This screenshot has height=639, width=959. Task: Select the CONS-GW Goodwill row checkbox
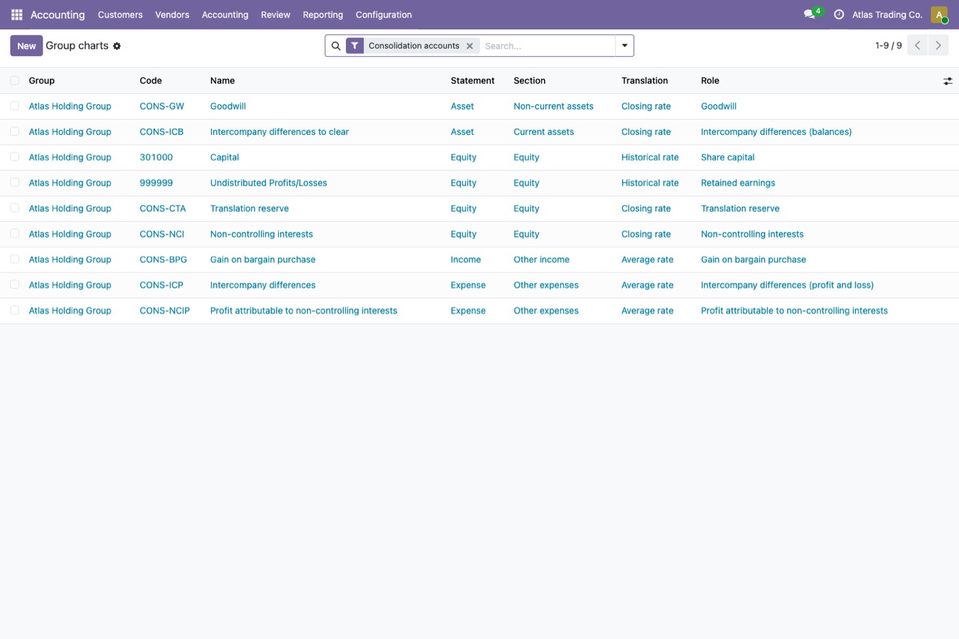click(x=15, y=106)
